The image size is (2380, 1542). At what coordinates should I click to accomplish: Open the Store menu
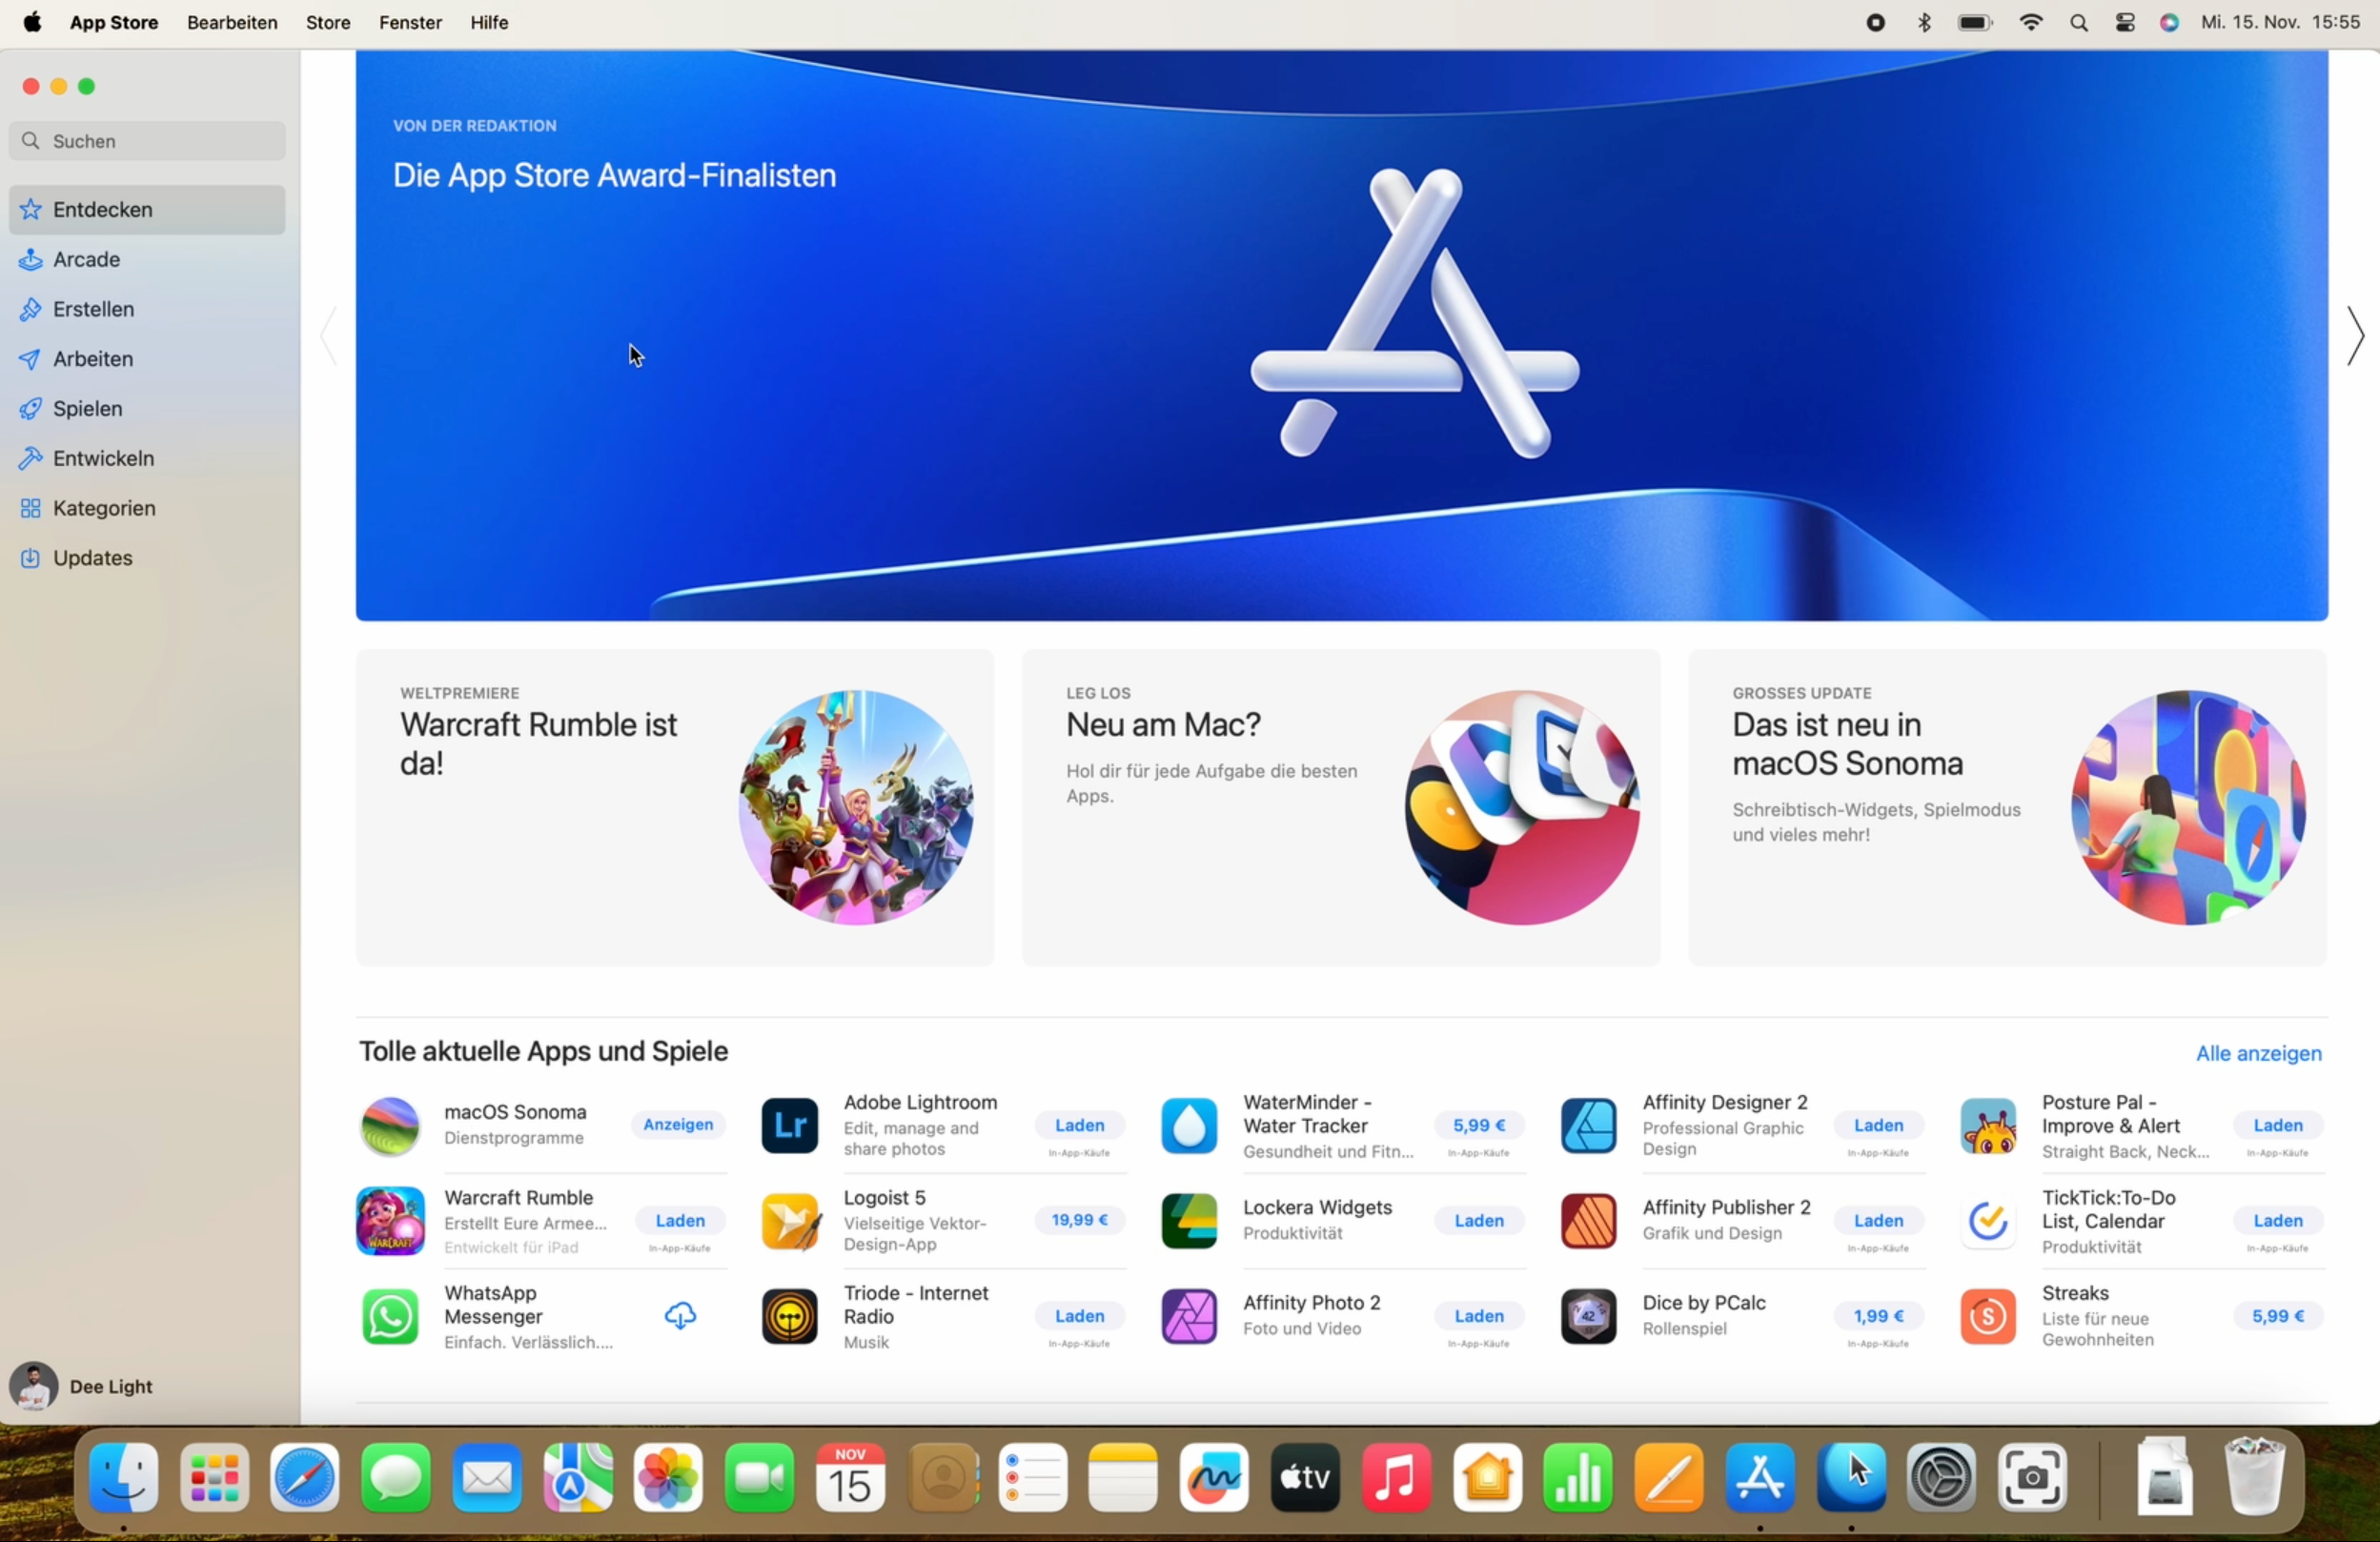328,22
